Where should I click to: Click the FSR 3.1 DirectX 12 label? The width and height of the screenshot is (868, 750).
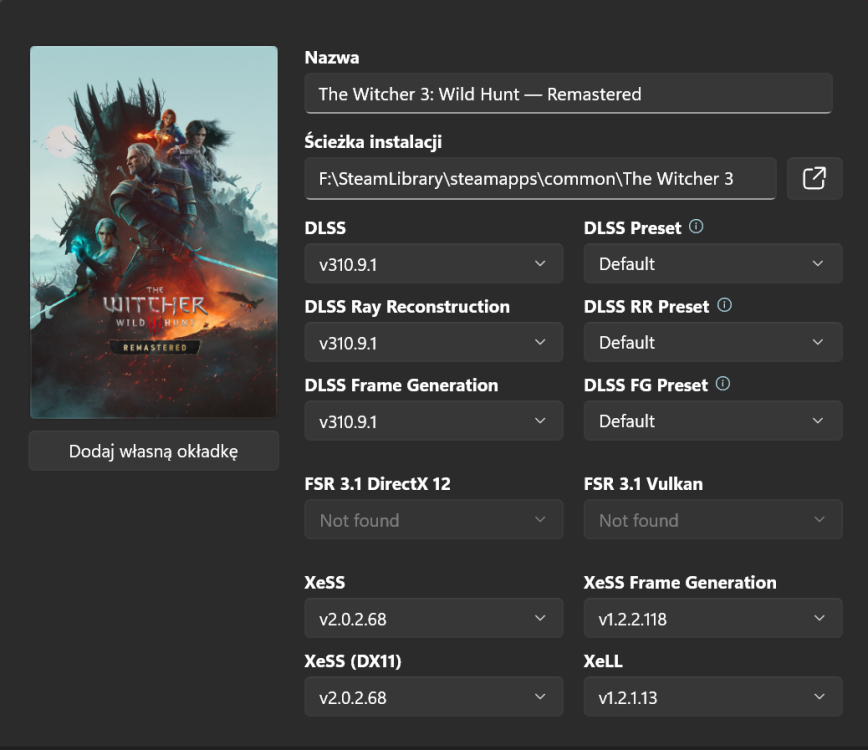(378, 484)
